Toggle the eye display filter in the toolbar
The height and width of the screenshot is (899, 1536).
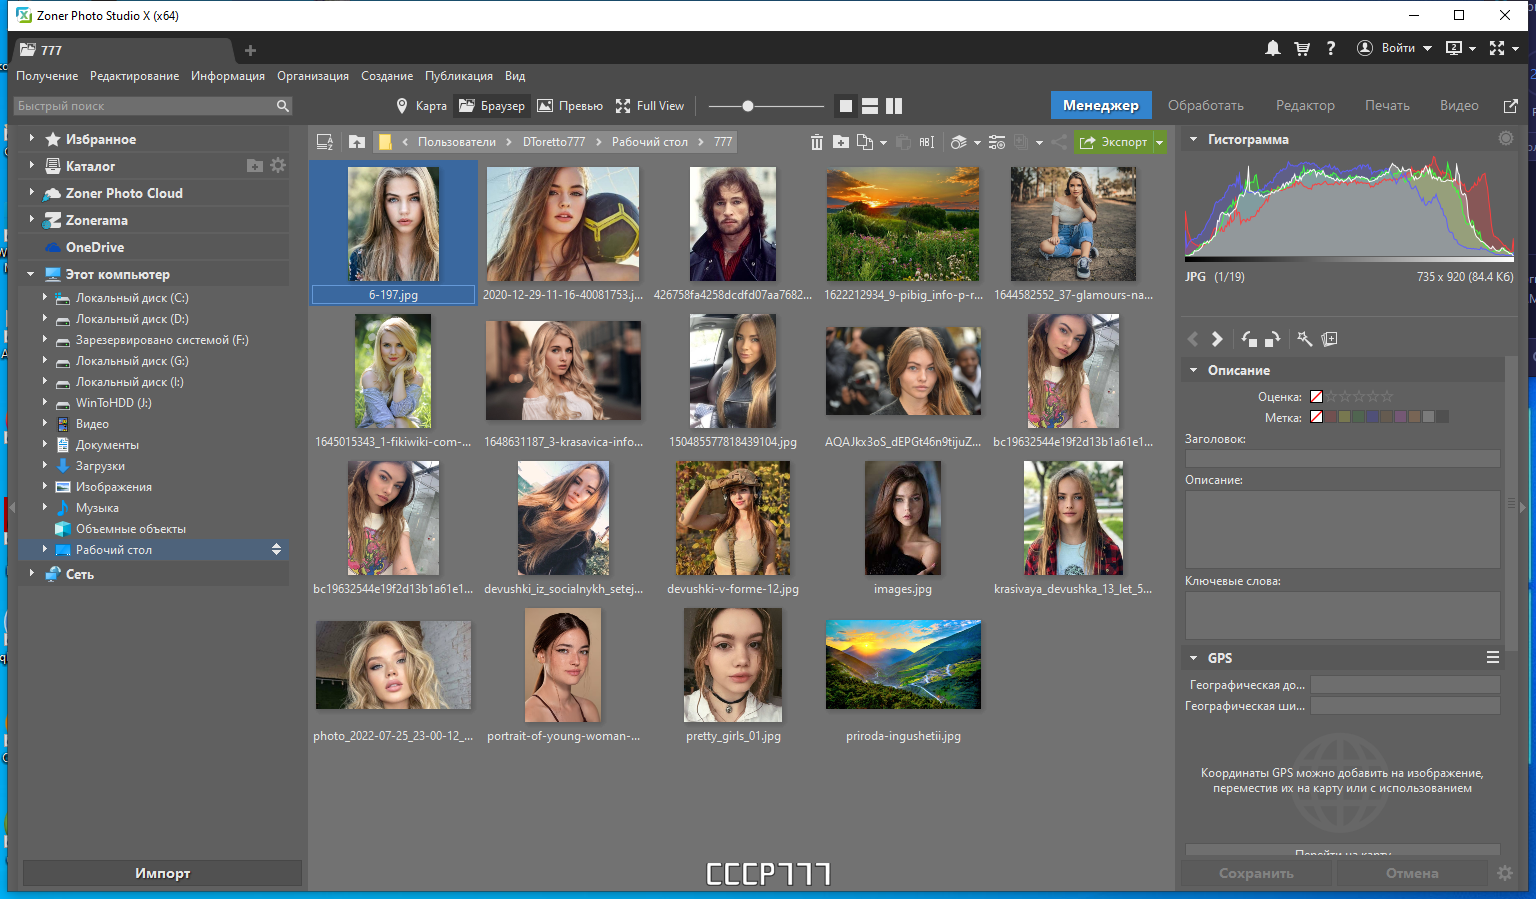(x=959, y=142)
